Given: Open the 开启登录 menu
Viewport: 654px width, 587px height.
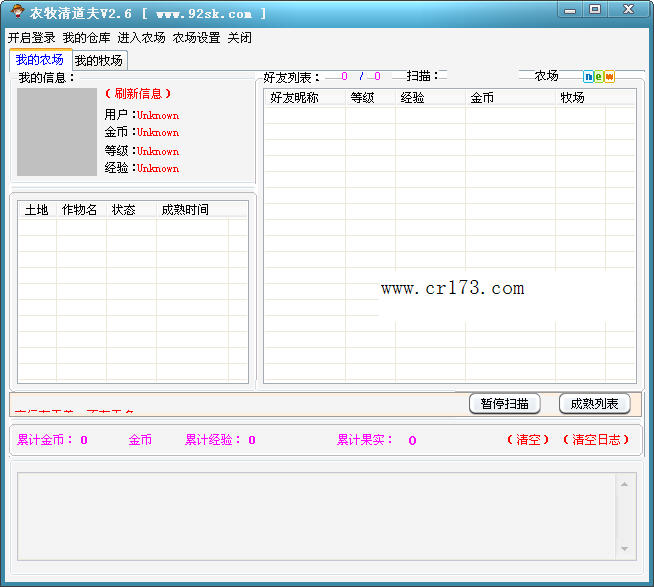Looking at the screenshot, I should pyautogui.click(x=32, y=38).
